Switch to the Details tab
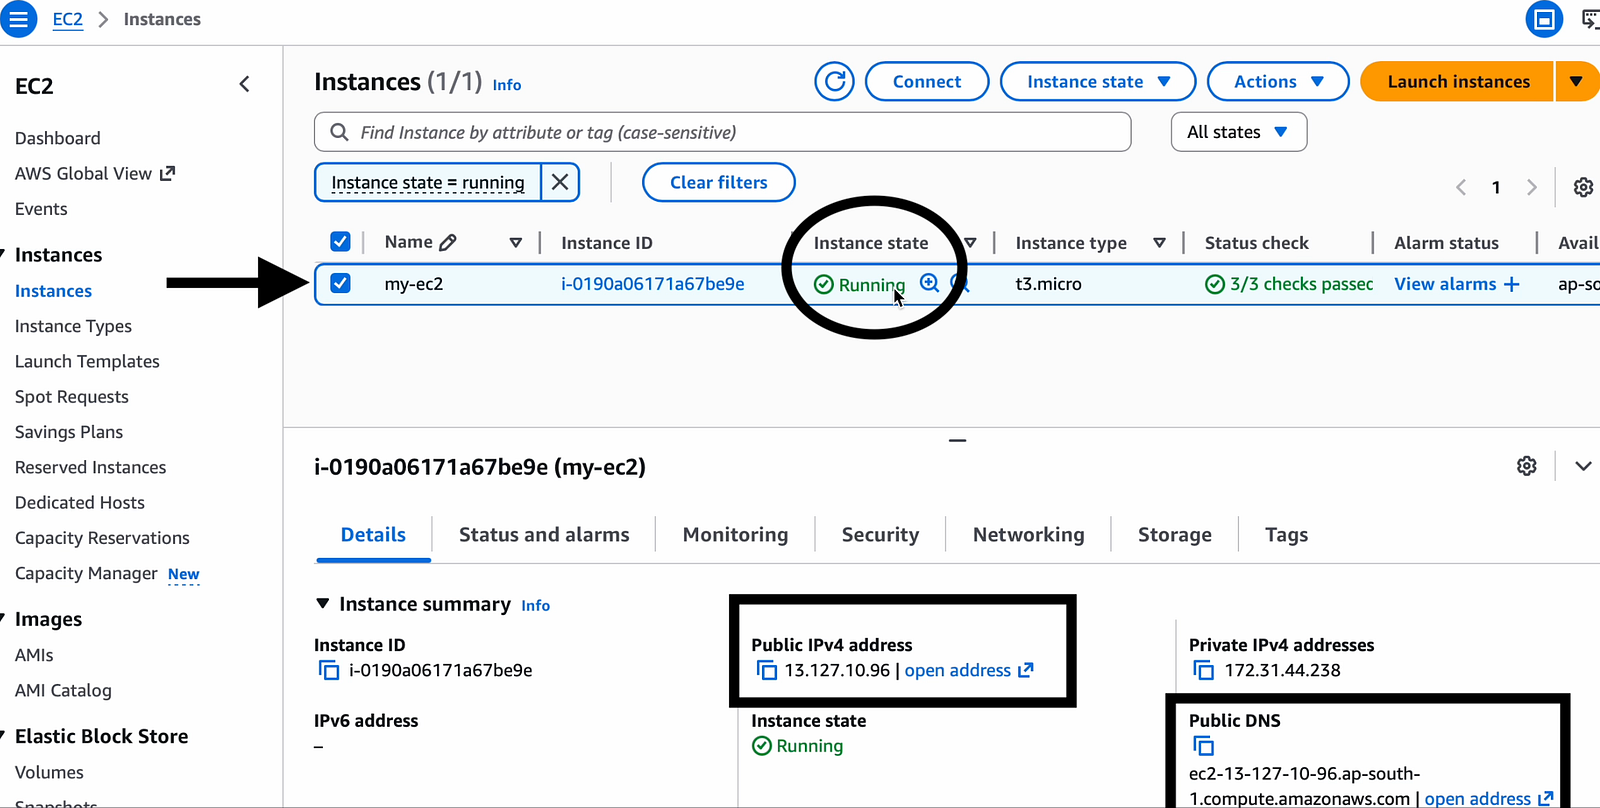Screen dimensions: 1600x808 [x=373, y=535]
